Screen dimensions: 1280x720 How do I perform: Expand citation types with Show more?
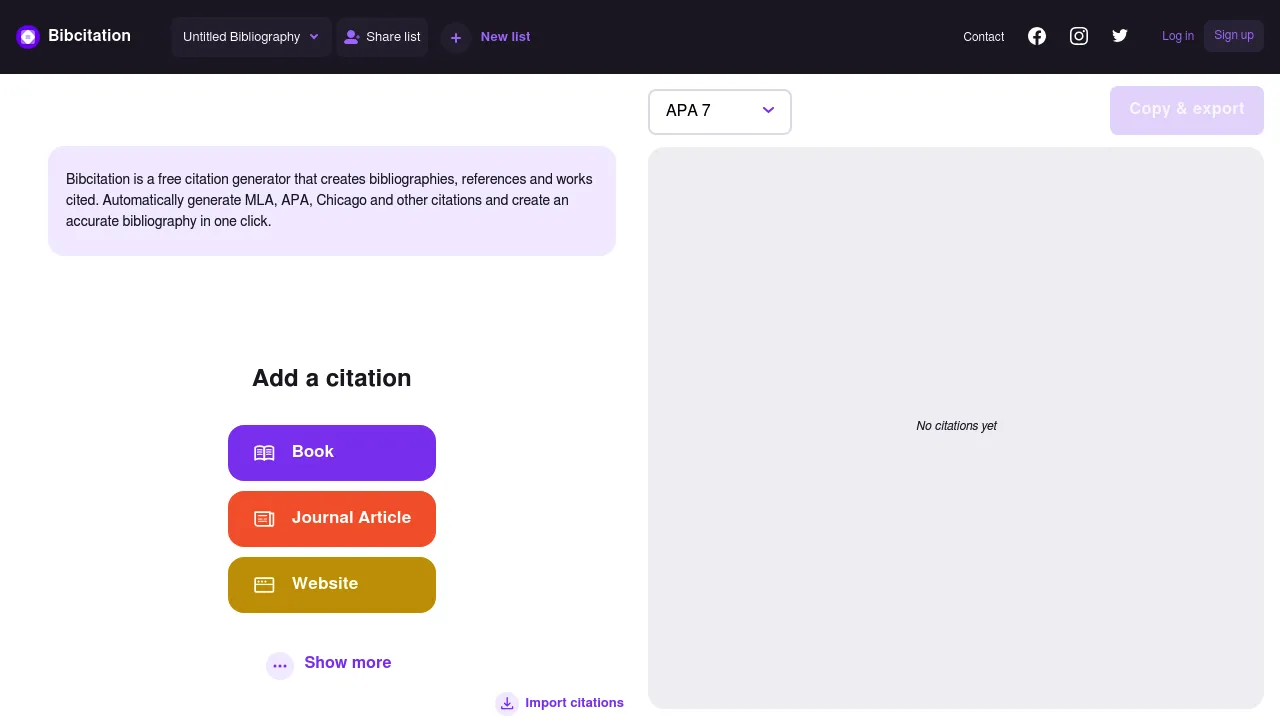tap(348, 663)
